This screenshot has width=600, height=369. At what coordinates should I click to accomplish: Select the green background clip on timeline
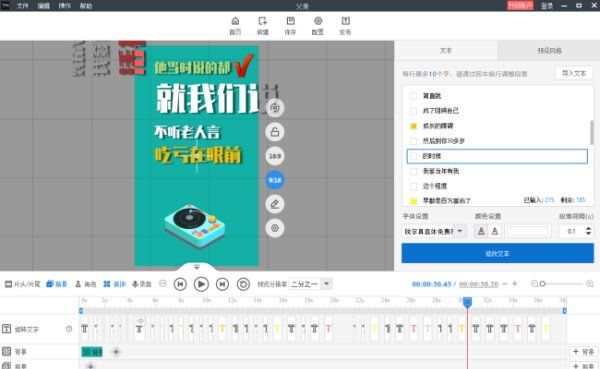(92, 352)
